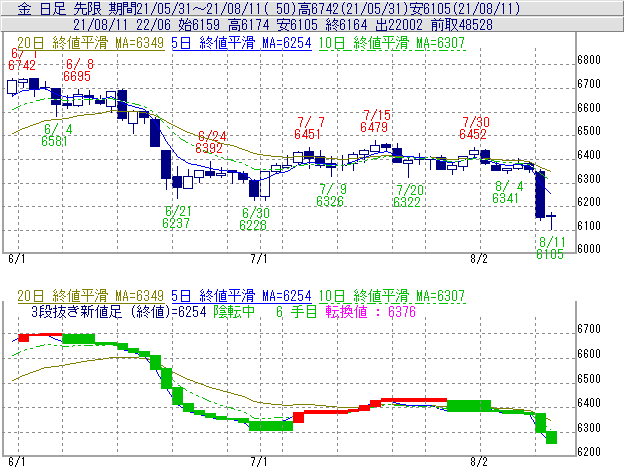Click the long red bar near 6400 in lower chart
The width and height of the screenshot is (624, 475).
point(414,400)
